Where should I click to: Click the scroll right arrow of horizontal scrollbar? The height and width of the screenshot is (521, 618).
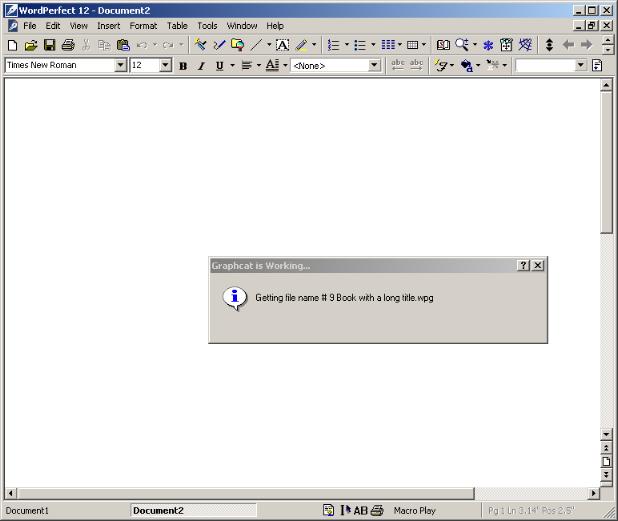coord(594,493)
